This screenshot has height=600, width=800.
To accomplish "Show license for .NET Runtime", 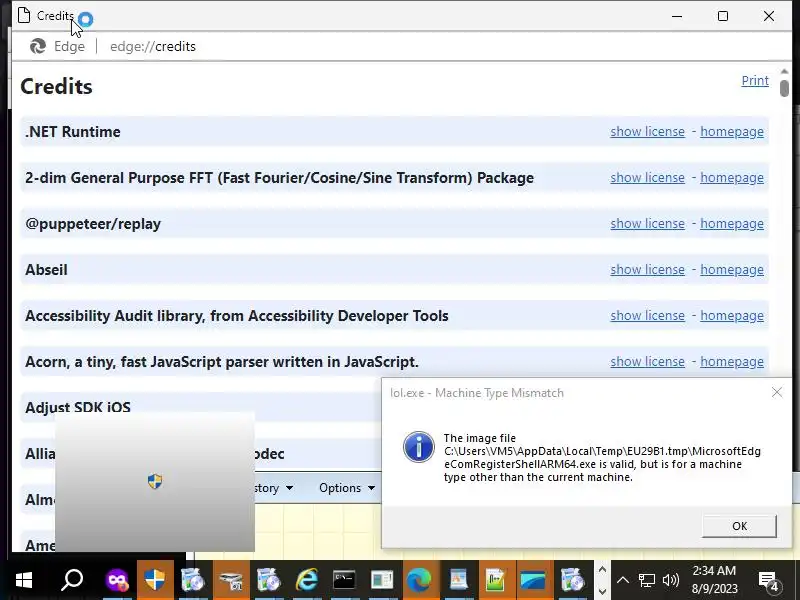I will (647, 132).
